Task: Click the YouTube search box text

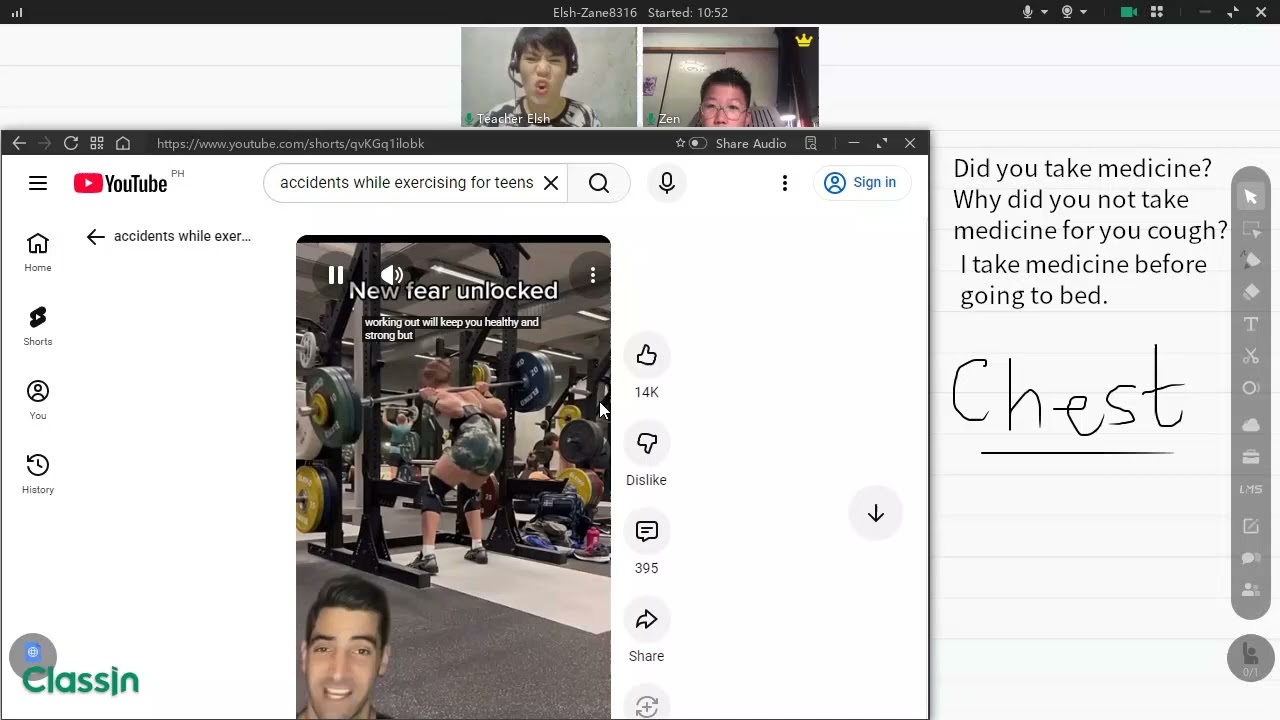Action: point(406,182)
